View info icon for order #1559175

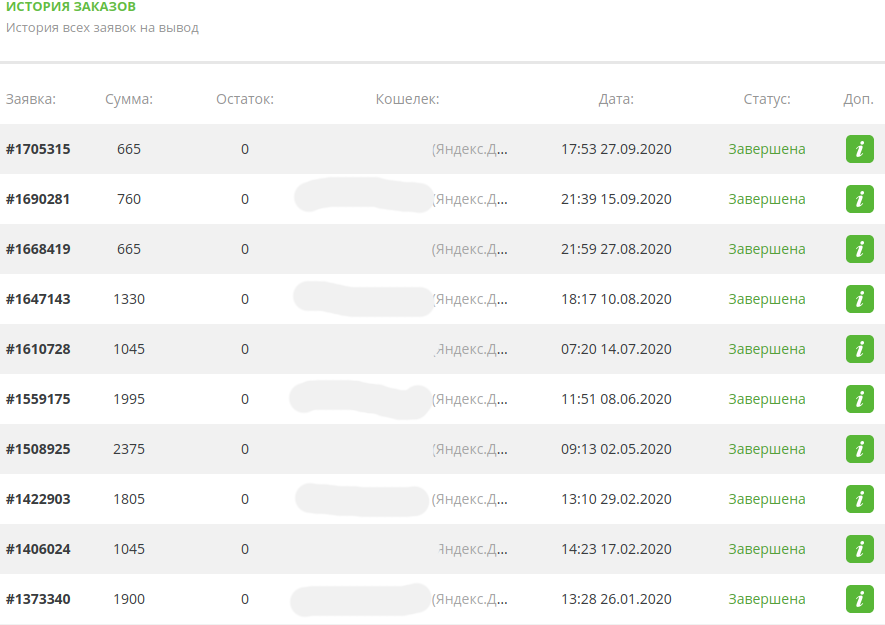pyautogui.click(x=859, y=399)
